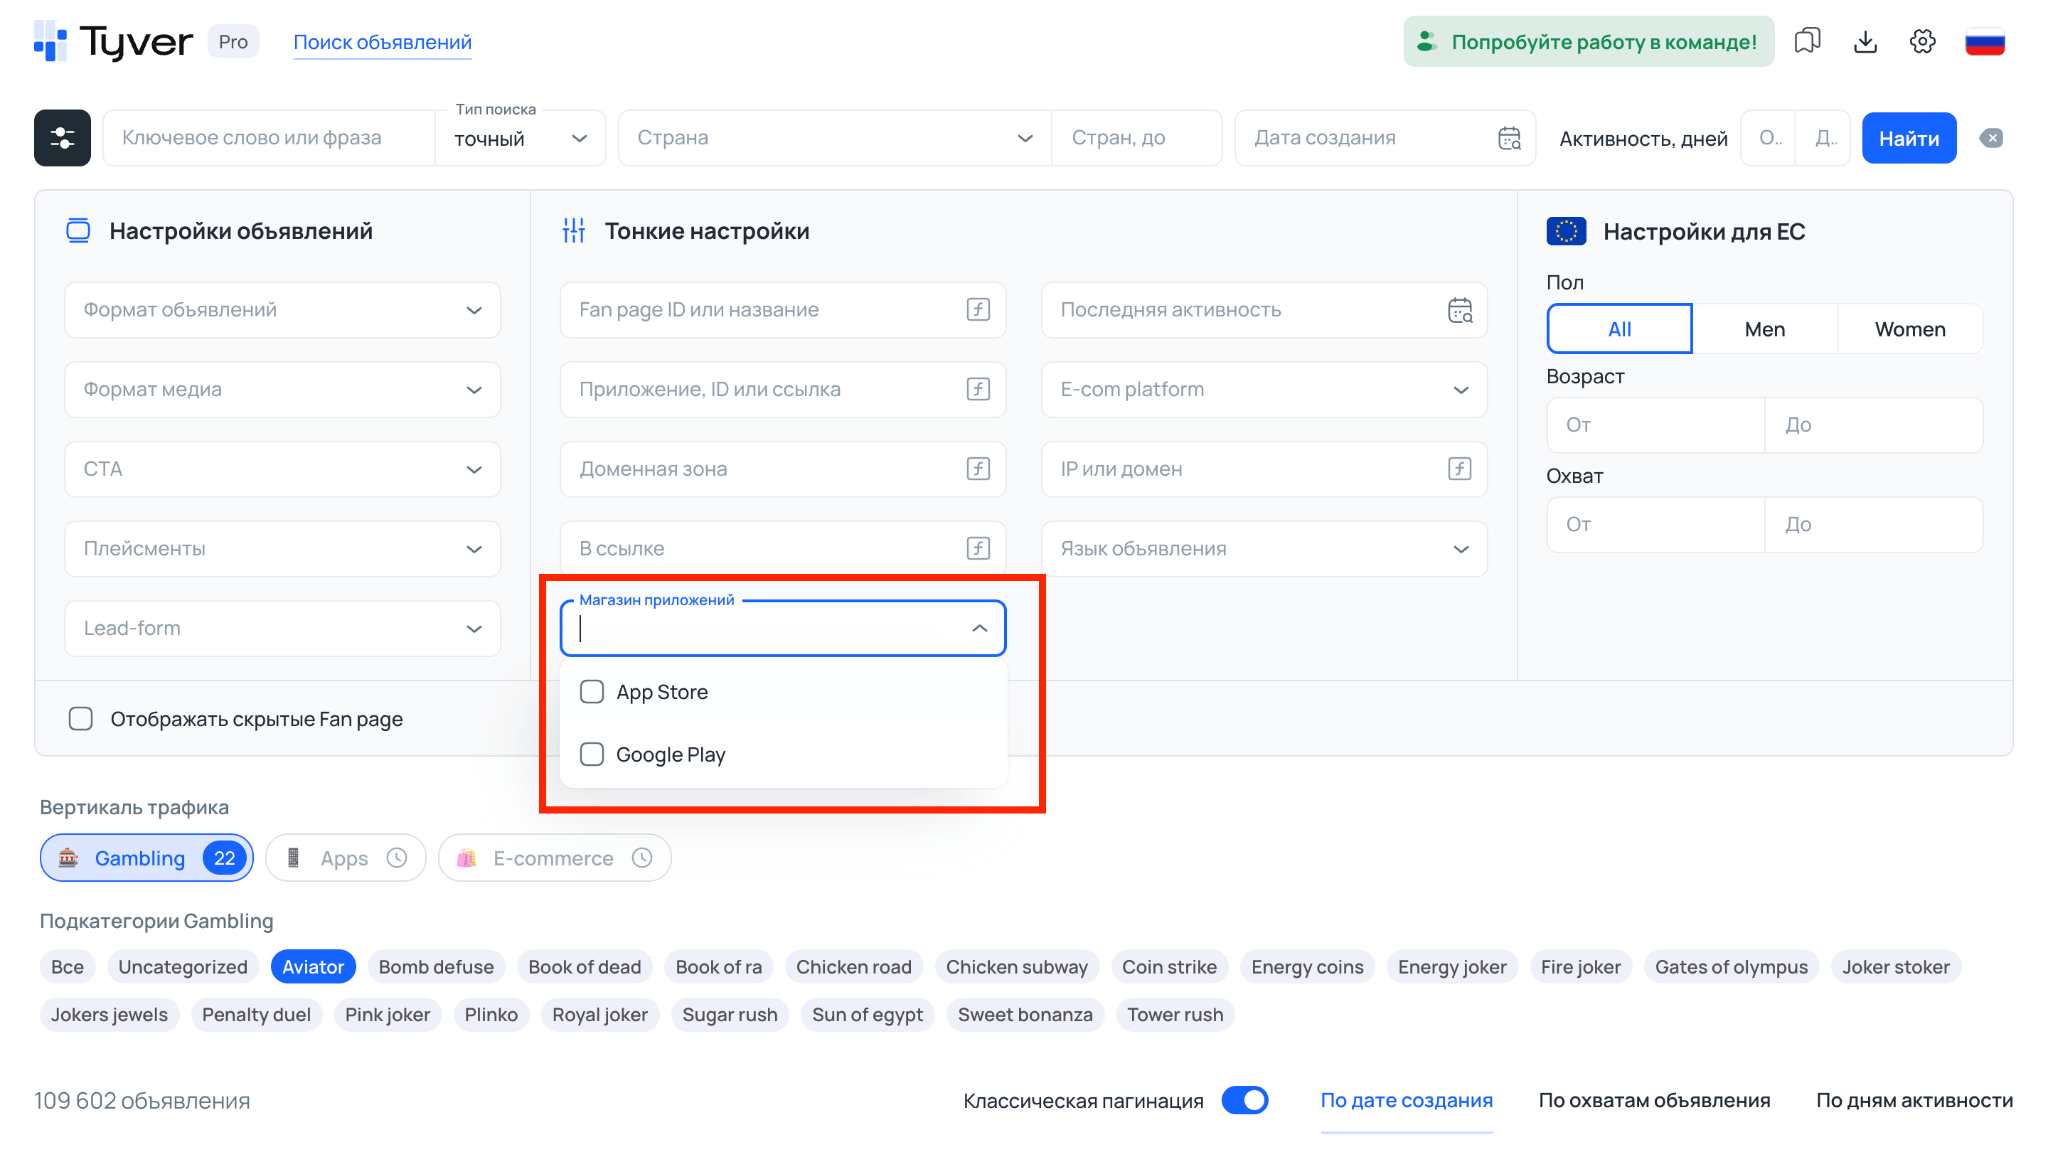
Task: Toggle the filters panel button
Action: [62, 138]
